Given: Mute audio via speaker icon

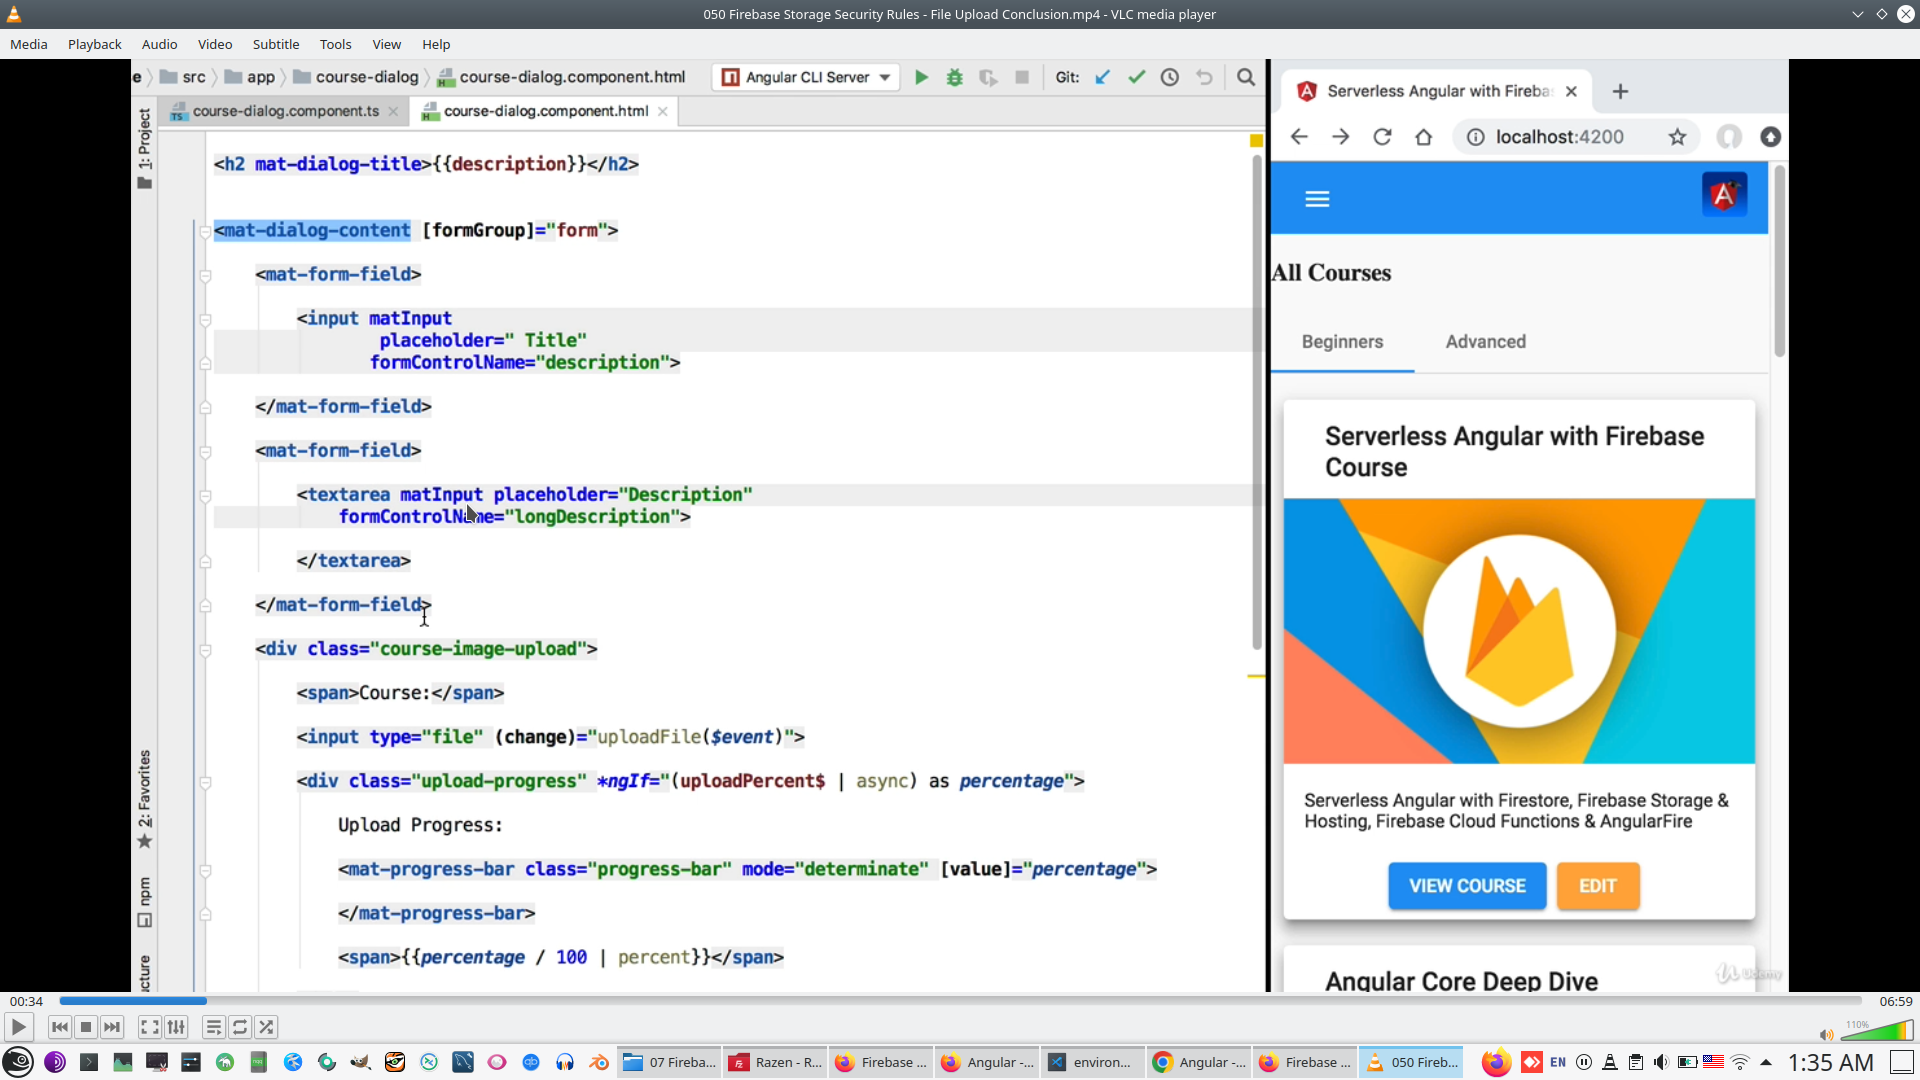Looking at the screenshot, I should click(x=1826, y=1034).
